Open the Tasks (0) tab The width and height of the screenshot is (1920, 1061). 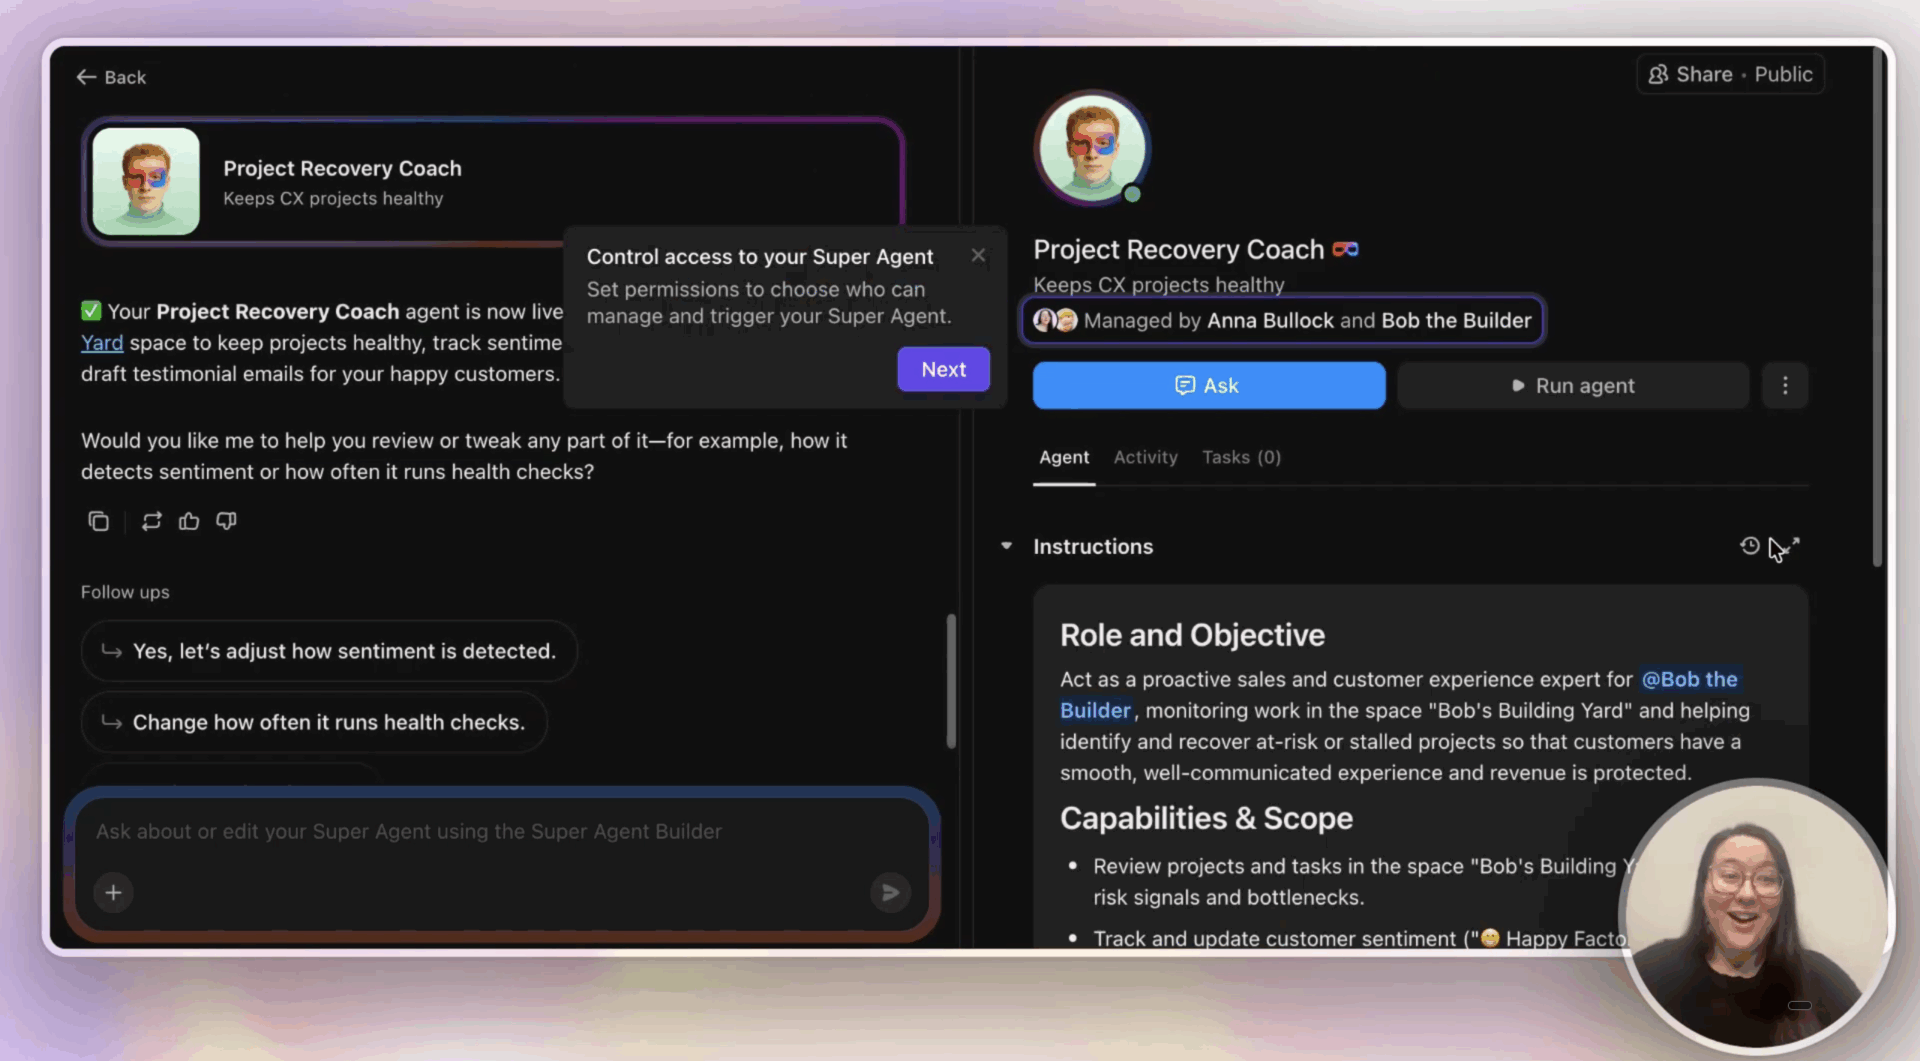(x=1241, y=457)
